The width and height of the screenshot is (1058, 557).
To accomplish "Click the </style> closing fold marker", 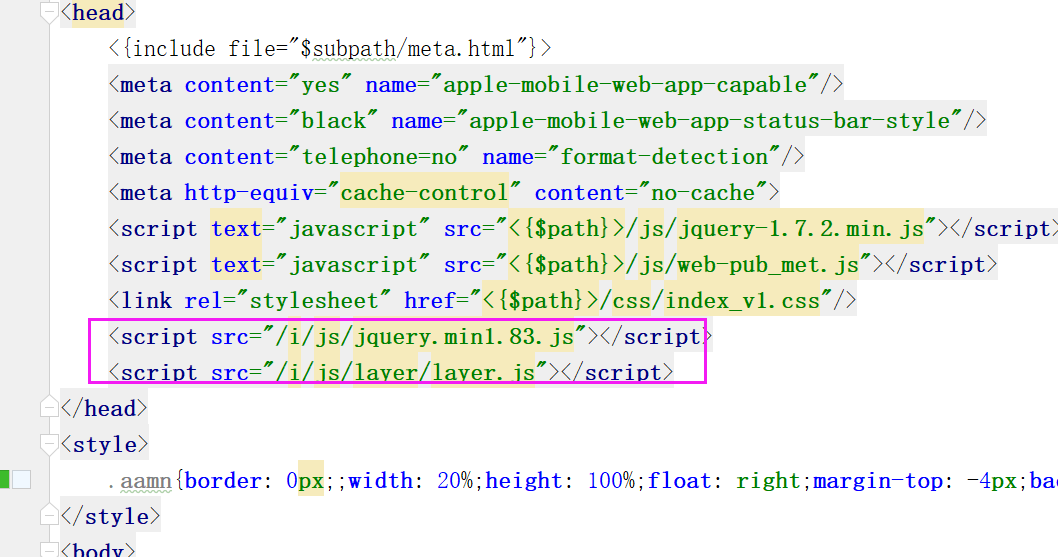I will (x=49, y=515).
